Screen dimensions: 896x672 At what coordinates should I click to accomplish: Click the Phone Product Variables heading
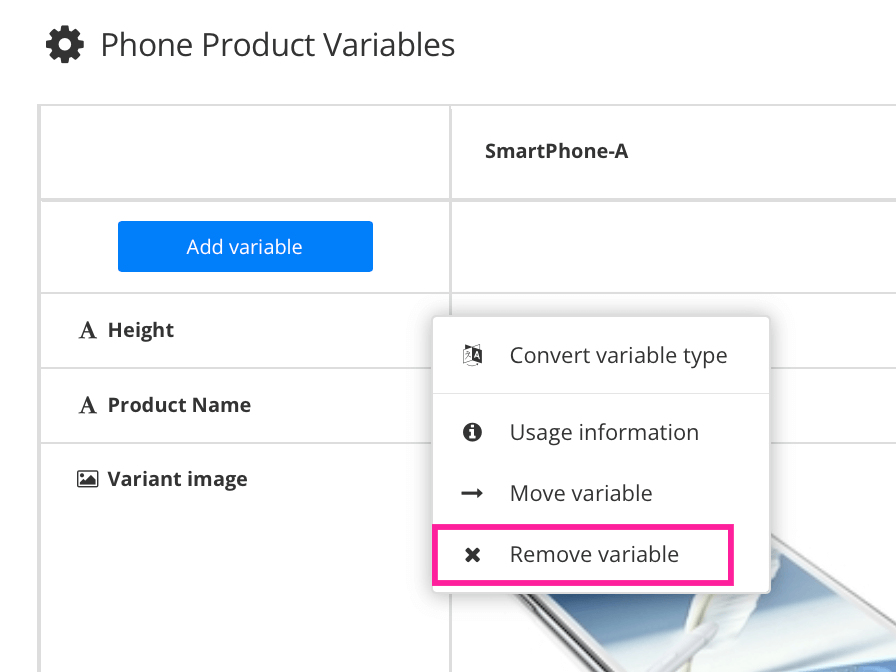click(277, 44)
